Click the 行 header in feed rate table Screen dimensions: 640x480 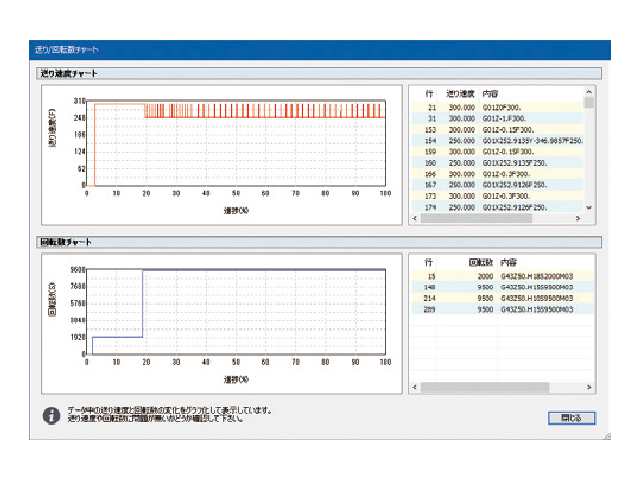pyautogui.click(x=429, y=94)
